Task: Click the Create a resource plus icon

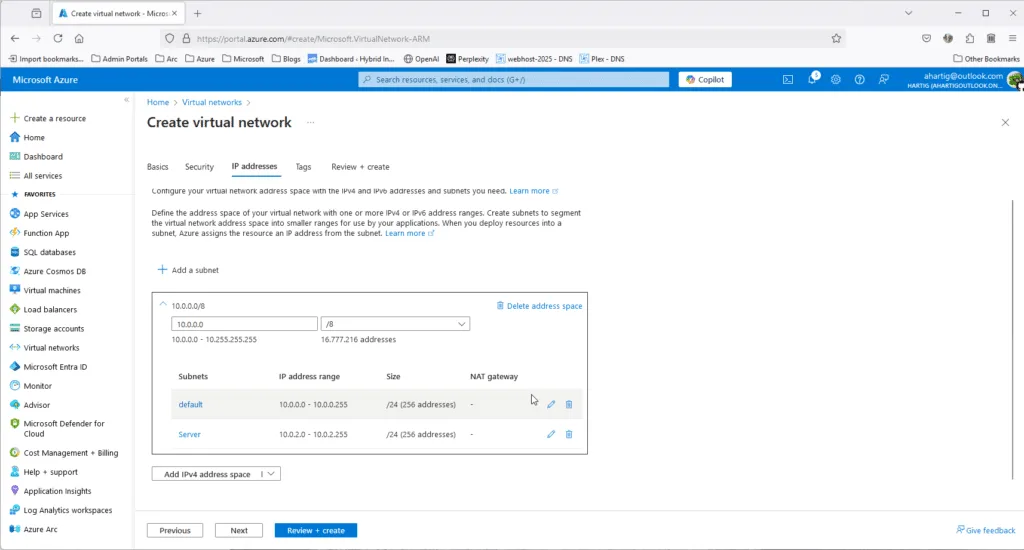Action: (15, 118)
